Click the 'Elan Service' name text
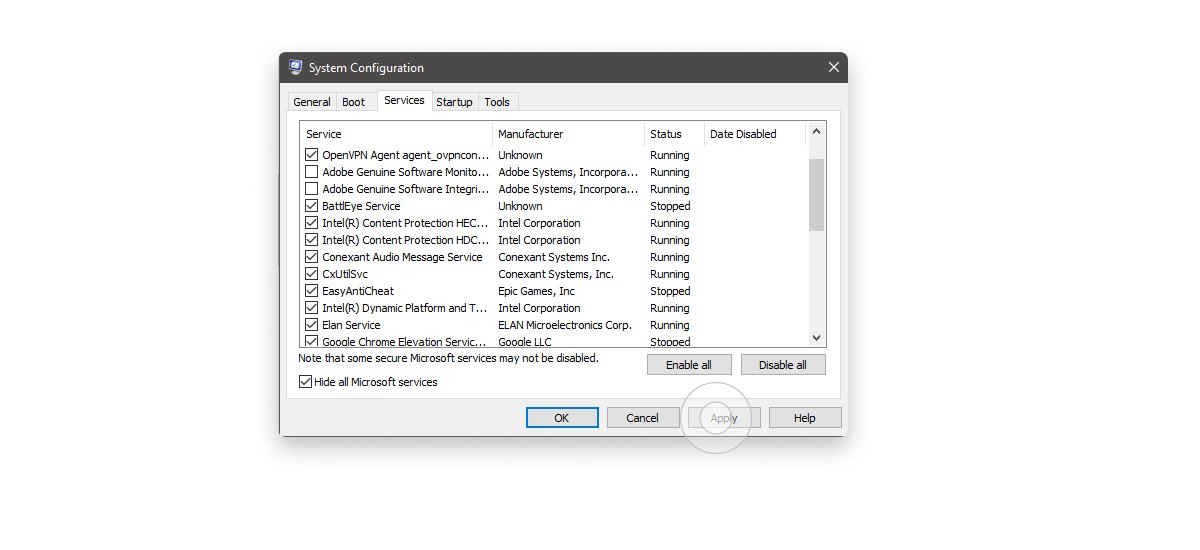1200x550 pixels. coord(351,325)
